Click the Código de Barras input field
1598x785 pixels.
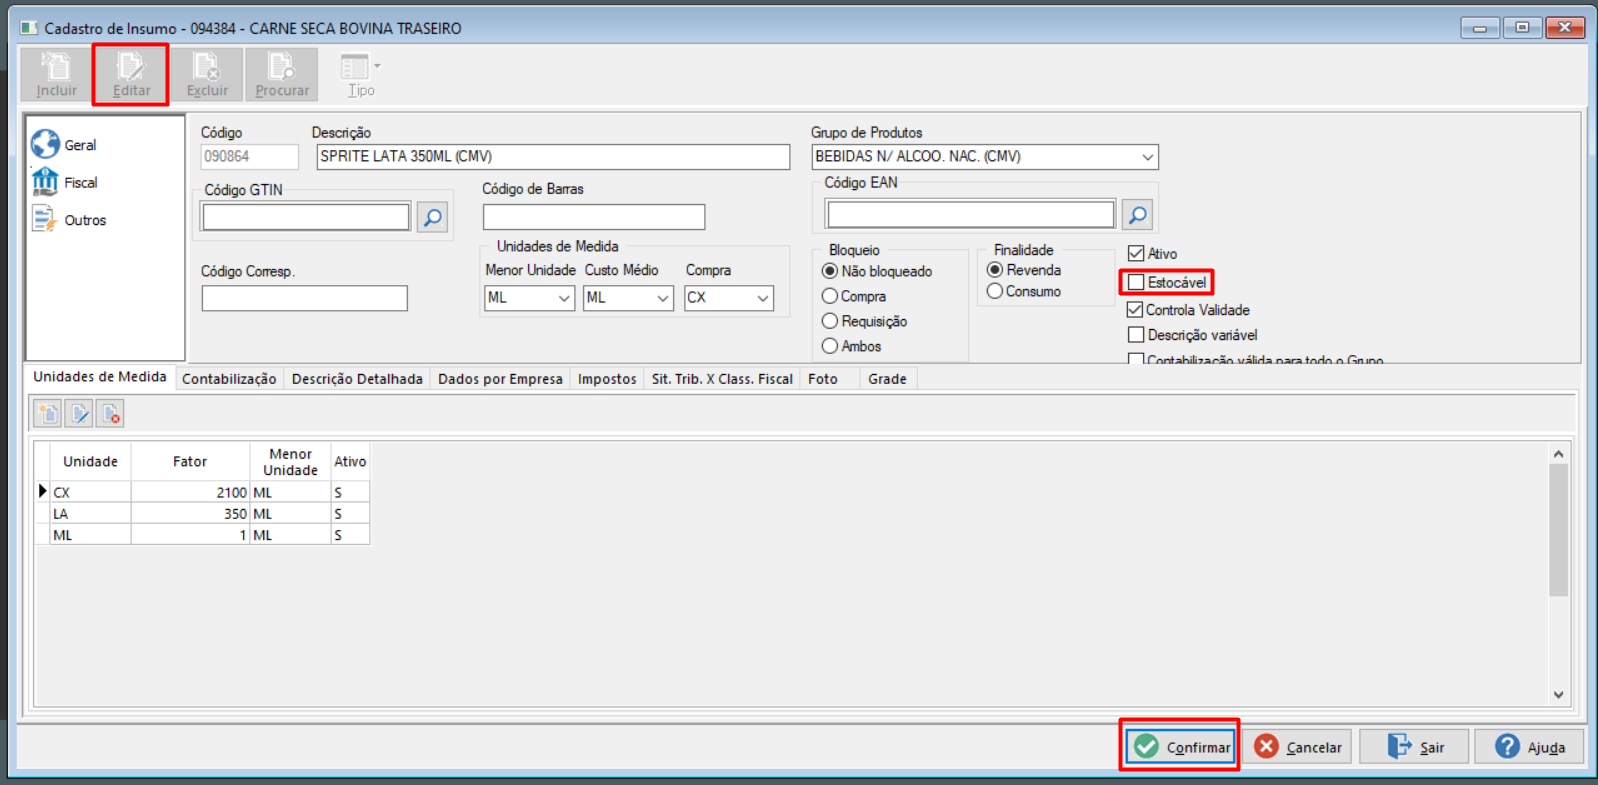pos(594,217)
